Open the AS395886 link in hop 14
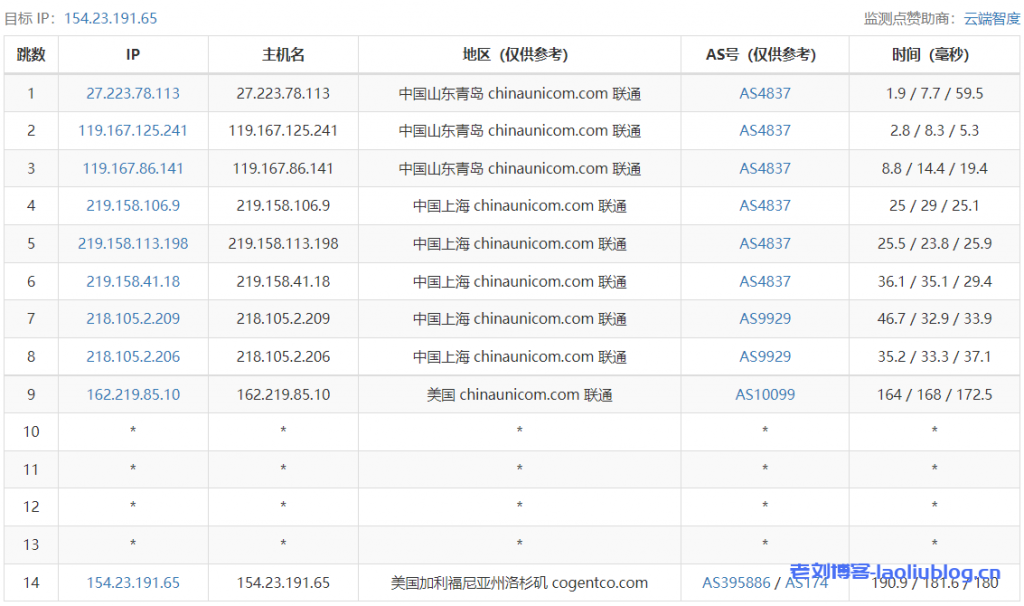 click(736, 582)
